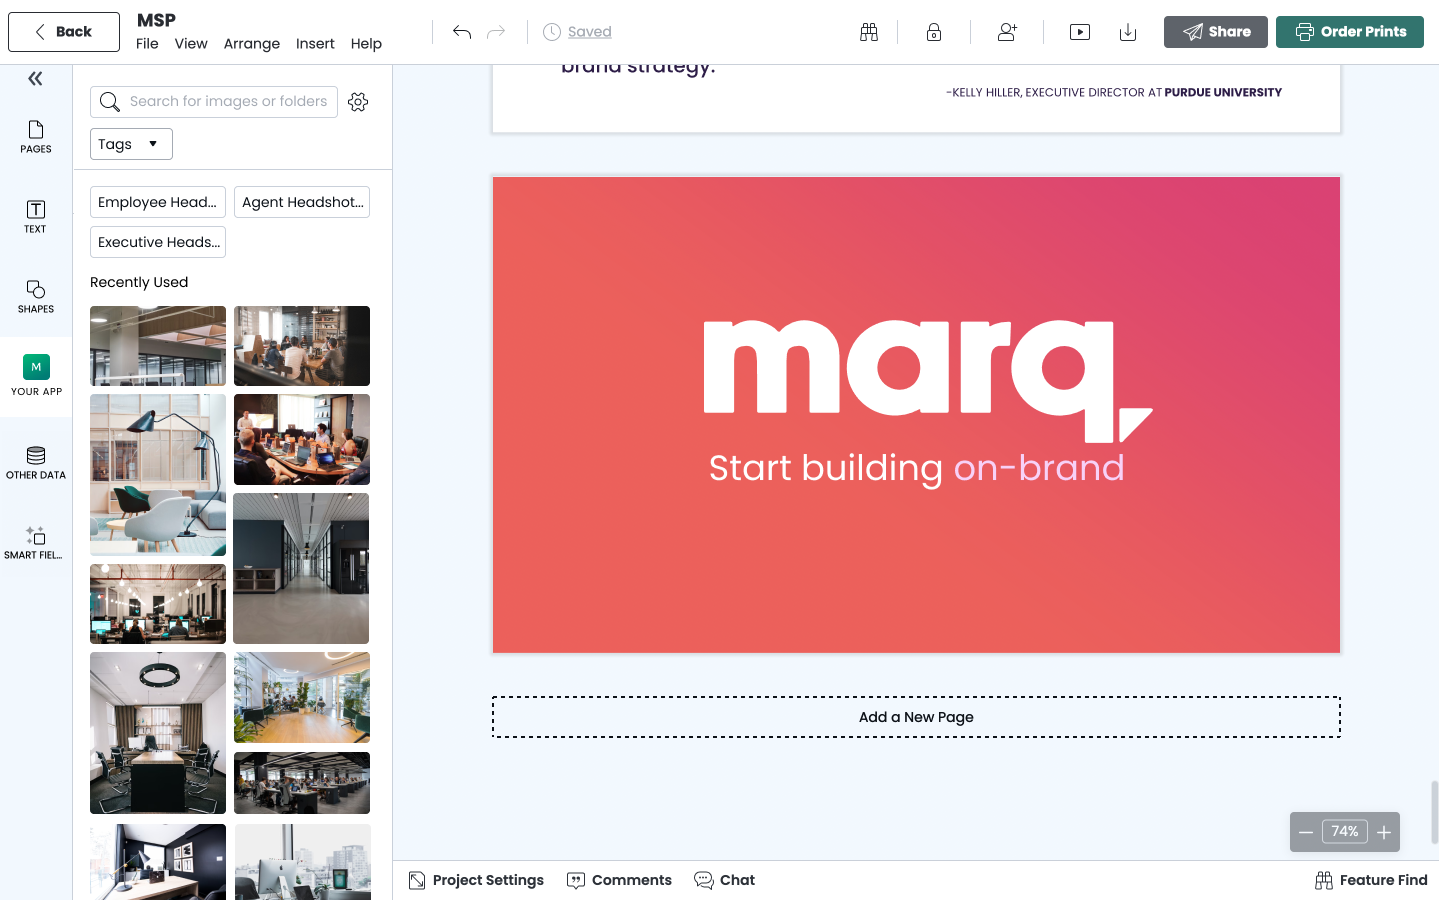
Task: Click the redo arrow
Action: (x=496, y=32)
